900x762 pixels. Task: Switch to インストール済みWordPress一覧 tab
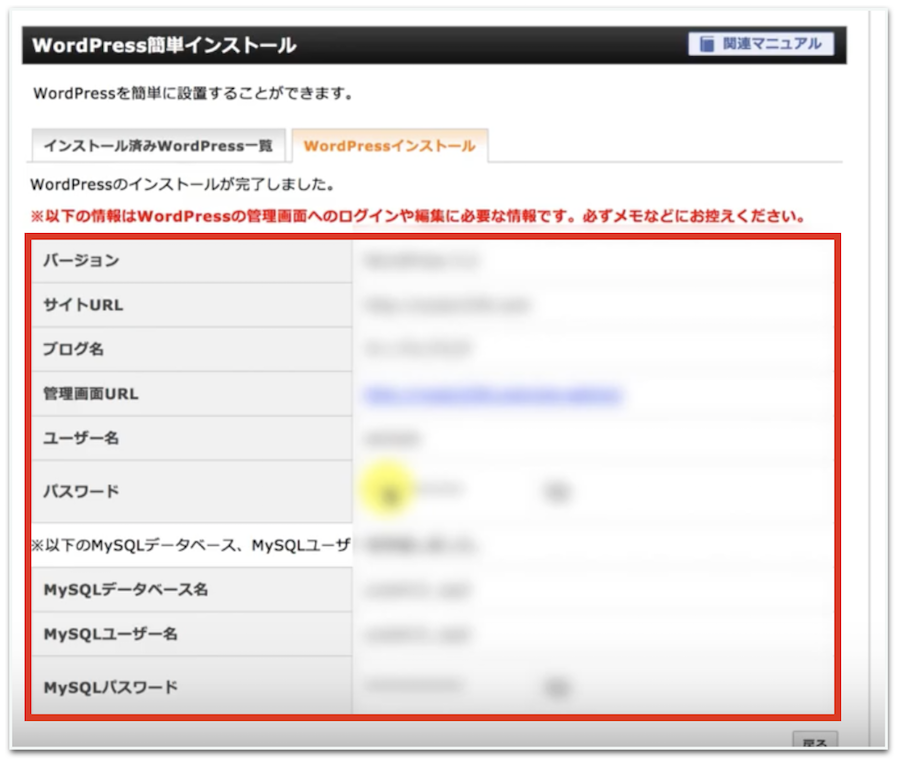[158, 146]
